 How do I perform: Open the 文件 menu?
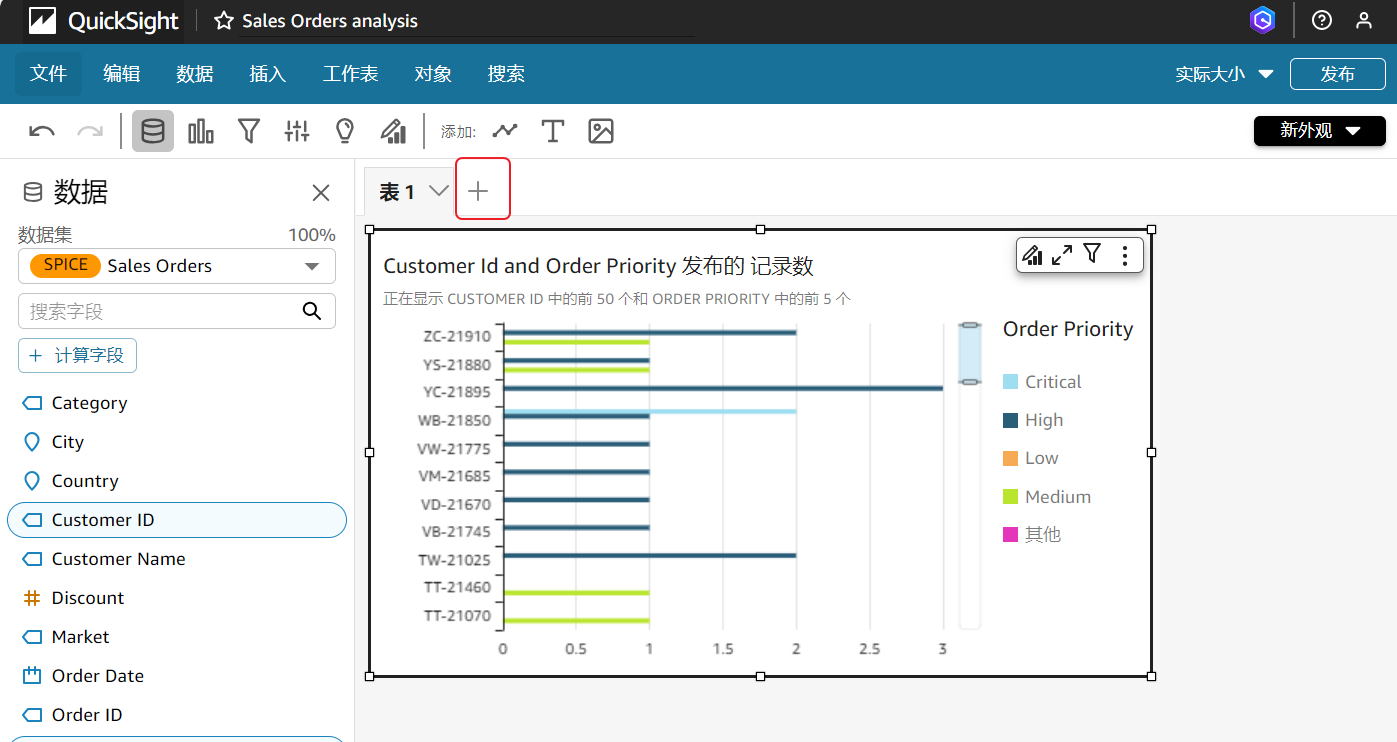(48, 74)
